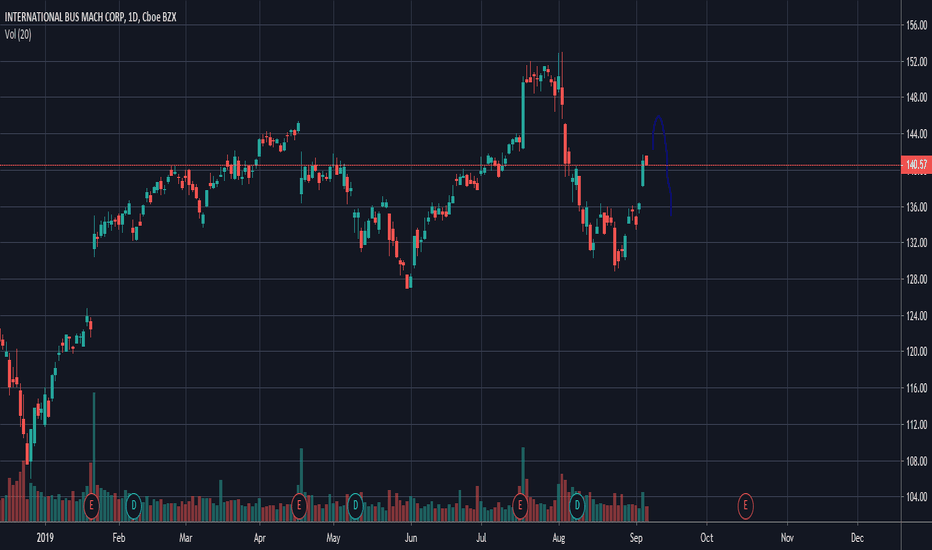This screenshot has height=550, width=932.
Task: Click the 148.00 price axis label
Action: [917, 98]
